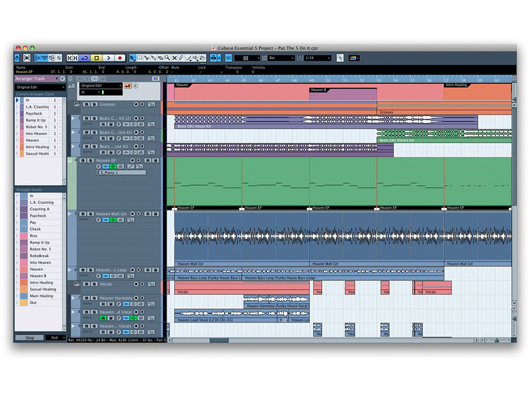Toggle the green Monitor button on Heaven Lead Vocal
Image resolution: width=530 pixels, height=398 pixels.
pos(103,318)
